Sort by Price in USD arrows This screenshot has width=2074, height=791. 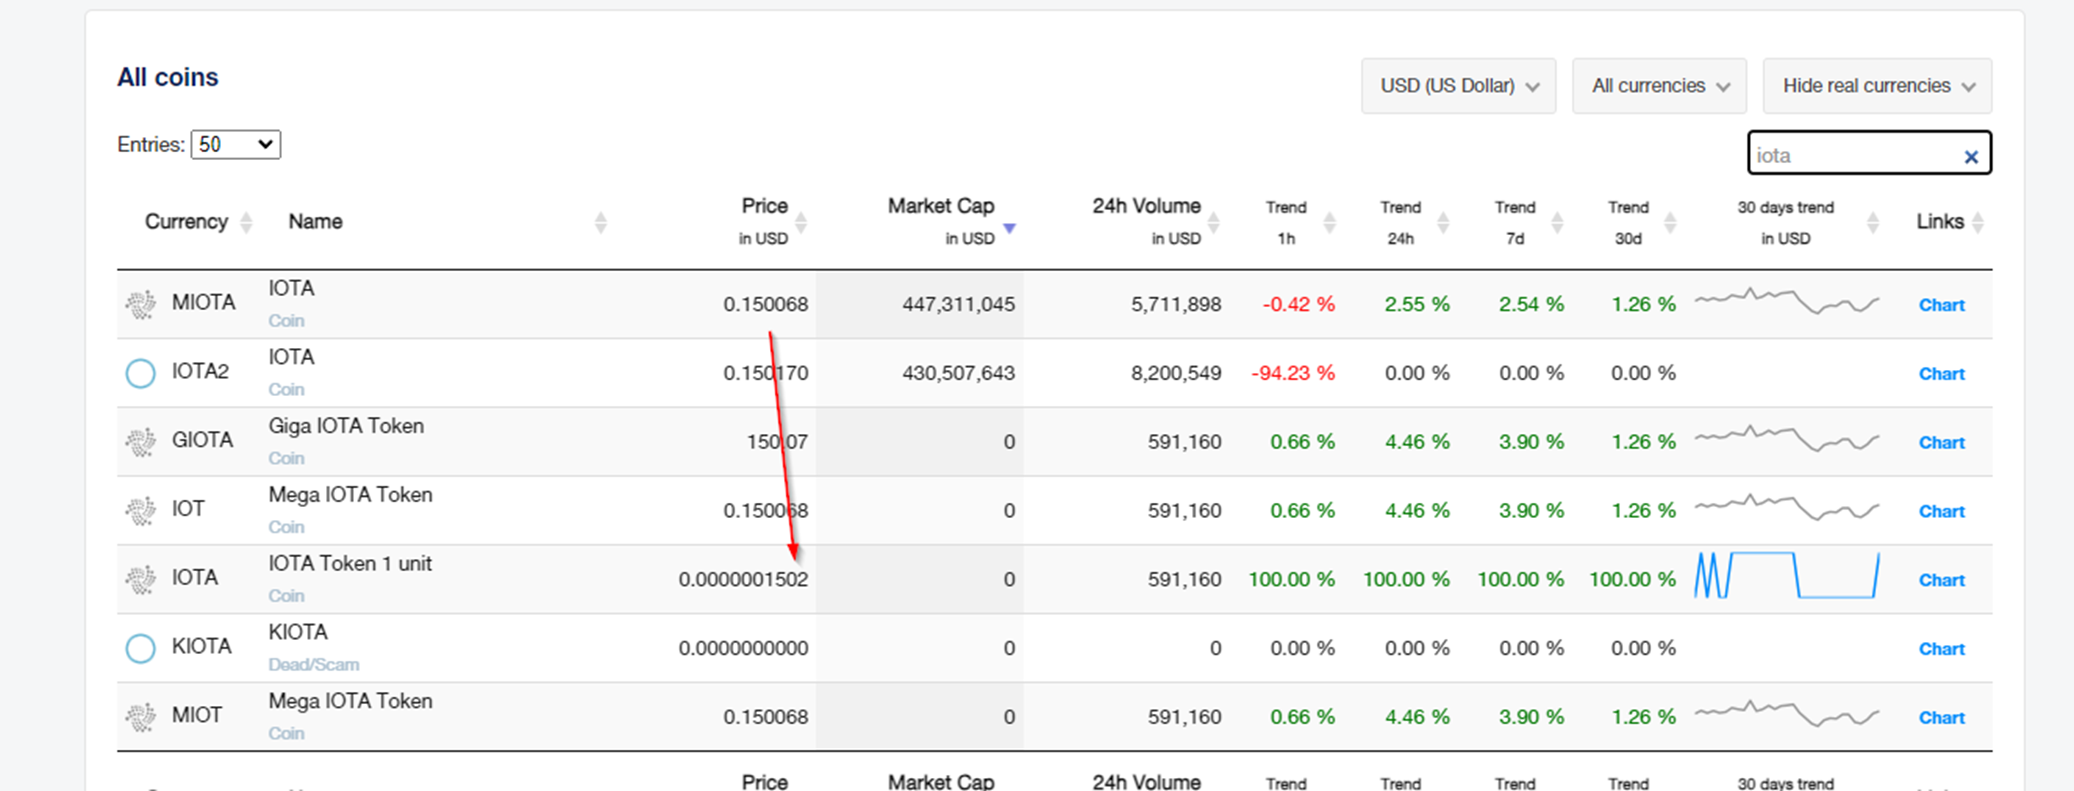coord(801,222)
